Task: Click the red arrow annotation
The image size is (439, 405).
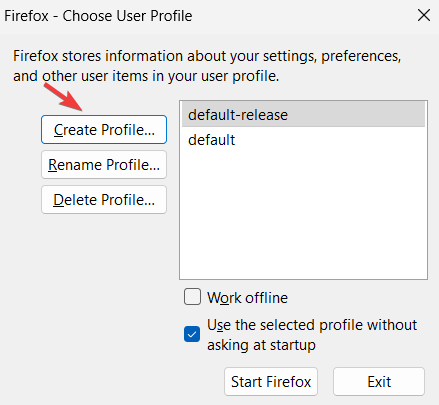Action: point(63,97)
